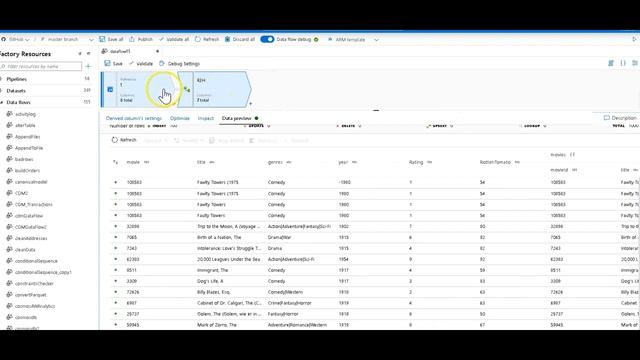Screen dimensions: 640x360
Task: Click the sort icon in the preview header
Action: (x=116, y=162)
